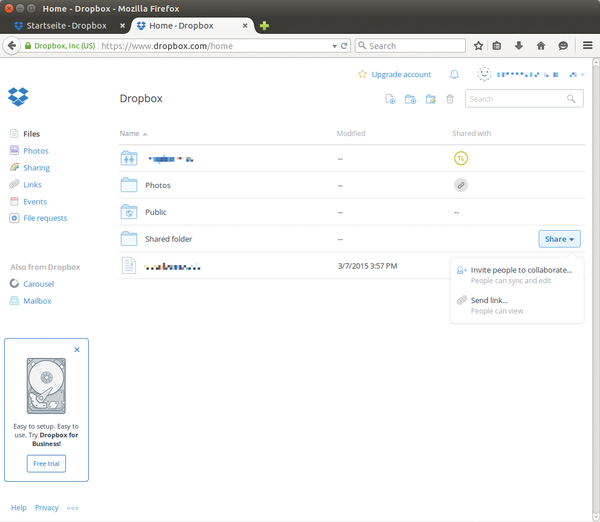Click the New shared folder icon

click(430, 99)
